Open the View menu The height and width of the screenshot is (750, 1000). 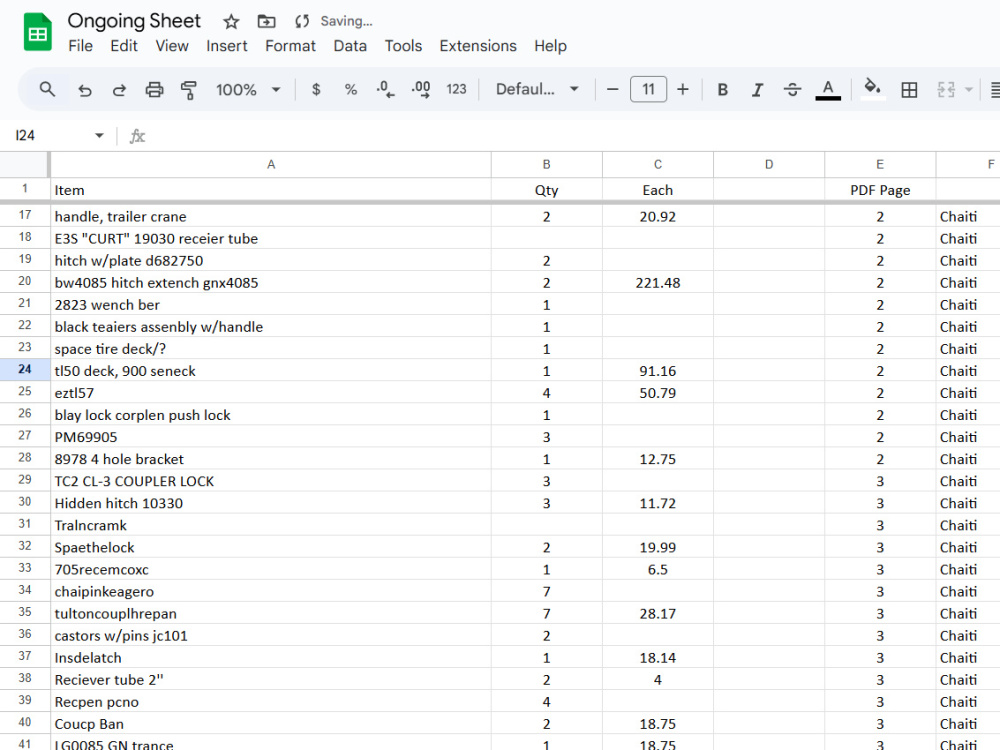172,46
